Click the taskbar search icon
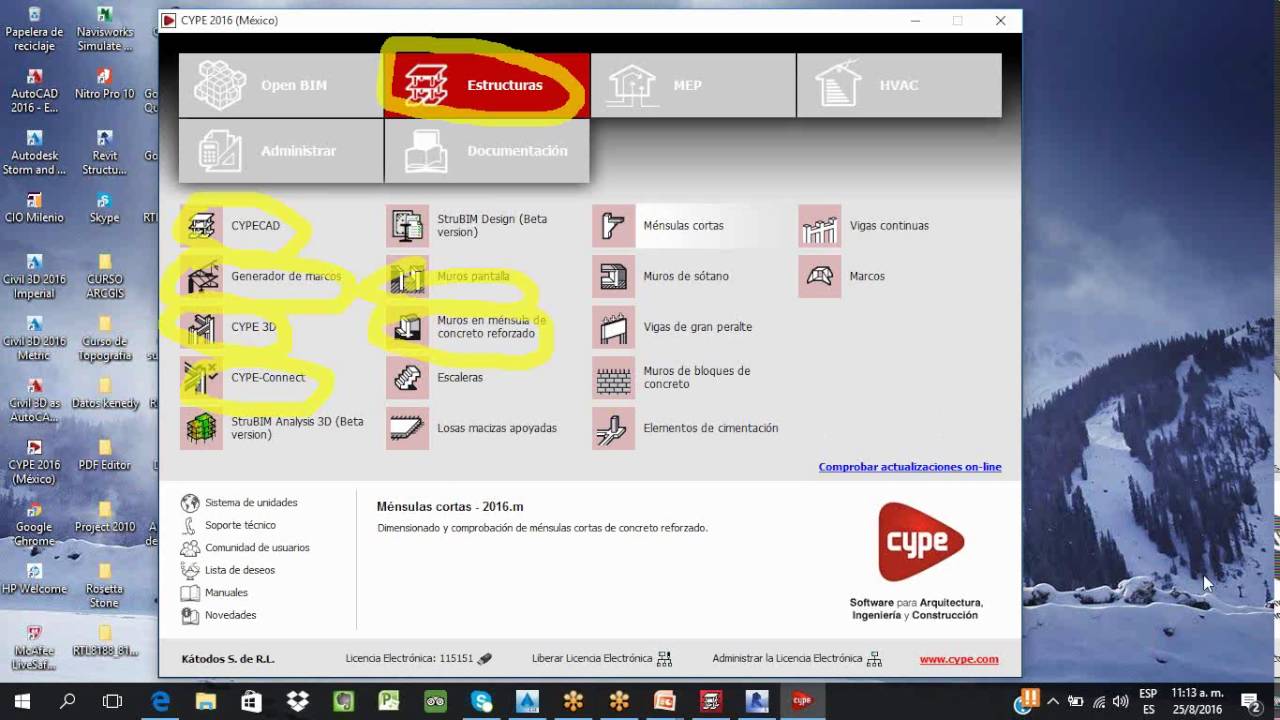 coord(68,701)
